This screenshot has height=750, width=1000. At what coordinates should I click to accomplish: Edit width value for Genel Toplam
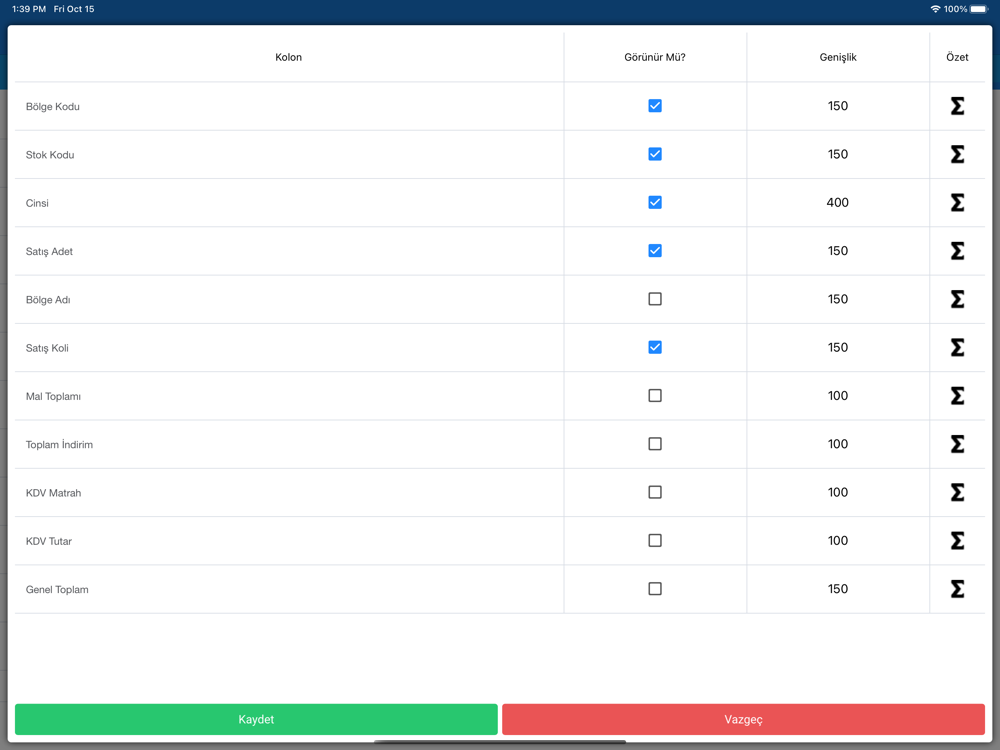(x=838, y=589)
